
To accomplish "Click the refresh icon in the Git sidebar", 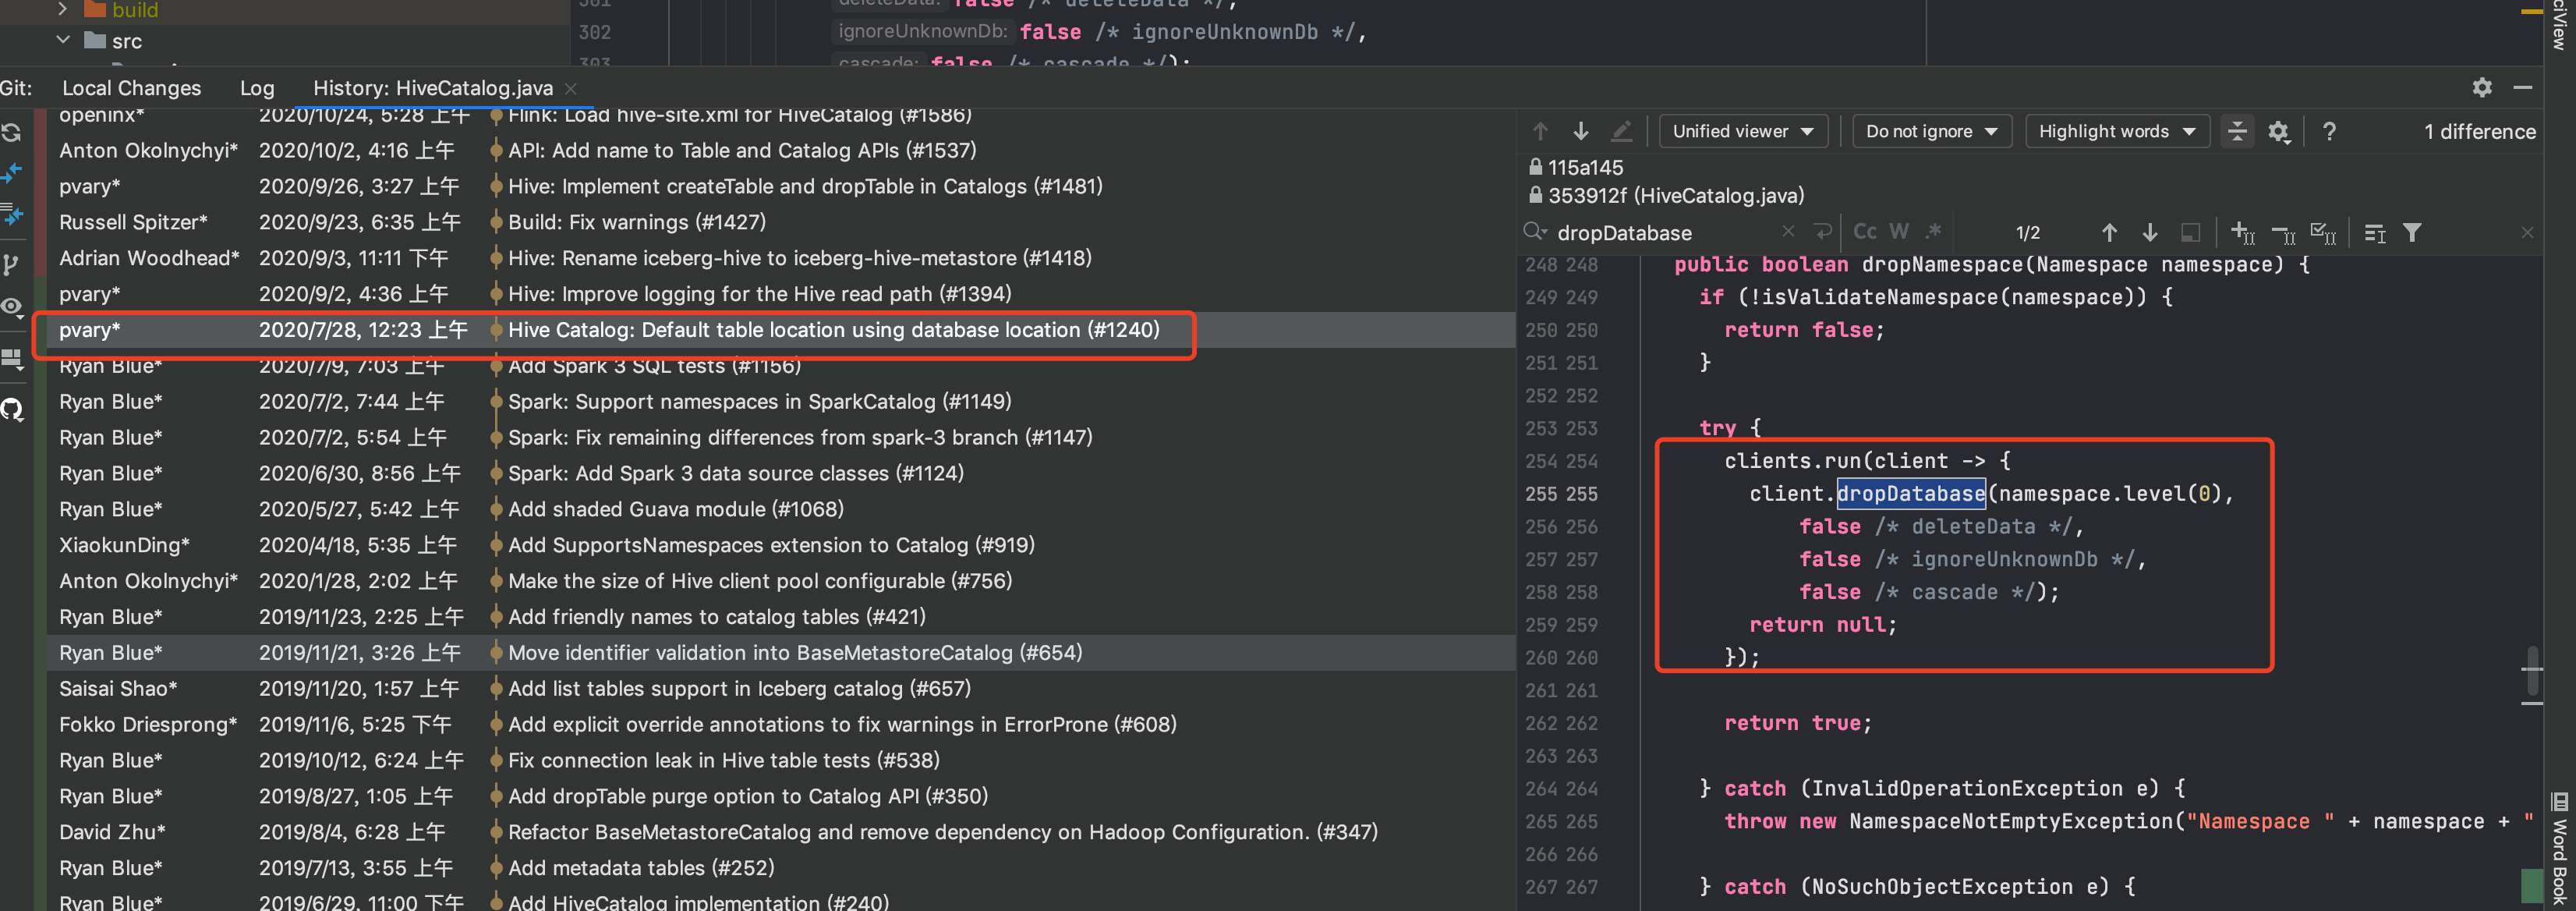I will pos(12,132).
